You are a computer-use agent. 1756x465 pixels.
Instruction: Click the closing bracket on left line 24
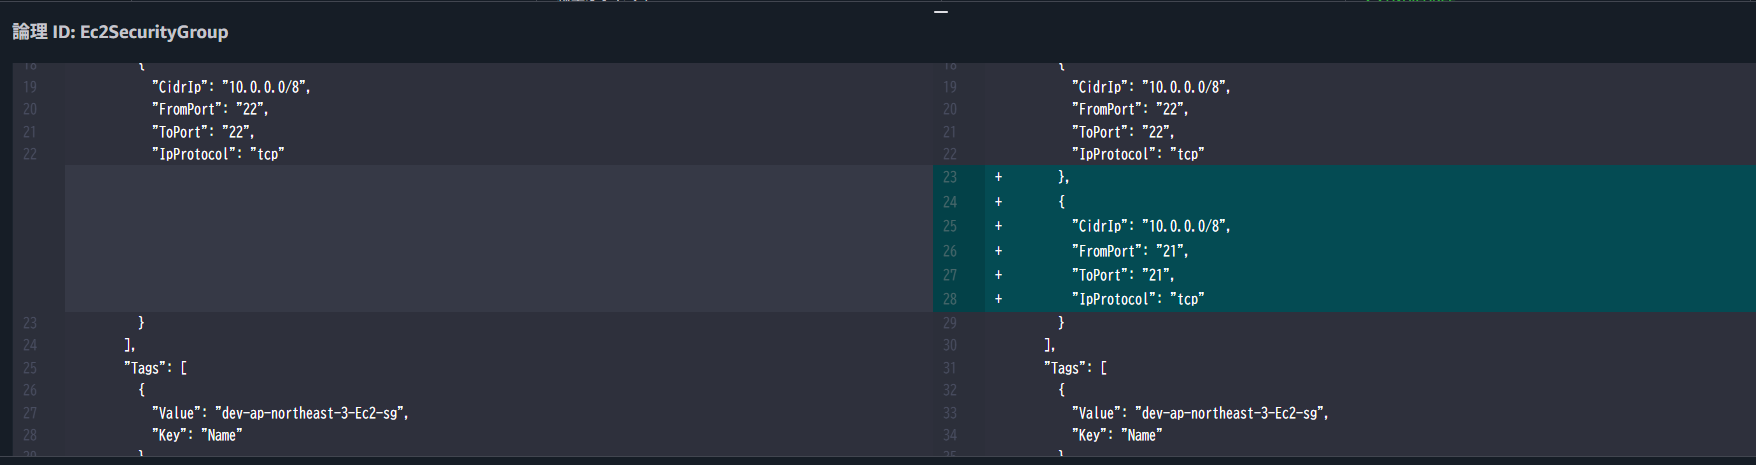coord(129,345)
